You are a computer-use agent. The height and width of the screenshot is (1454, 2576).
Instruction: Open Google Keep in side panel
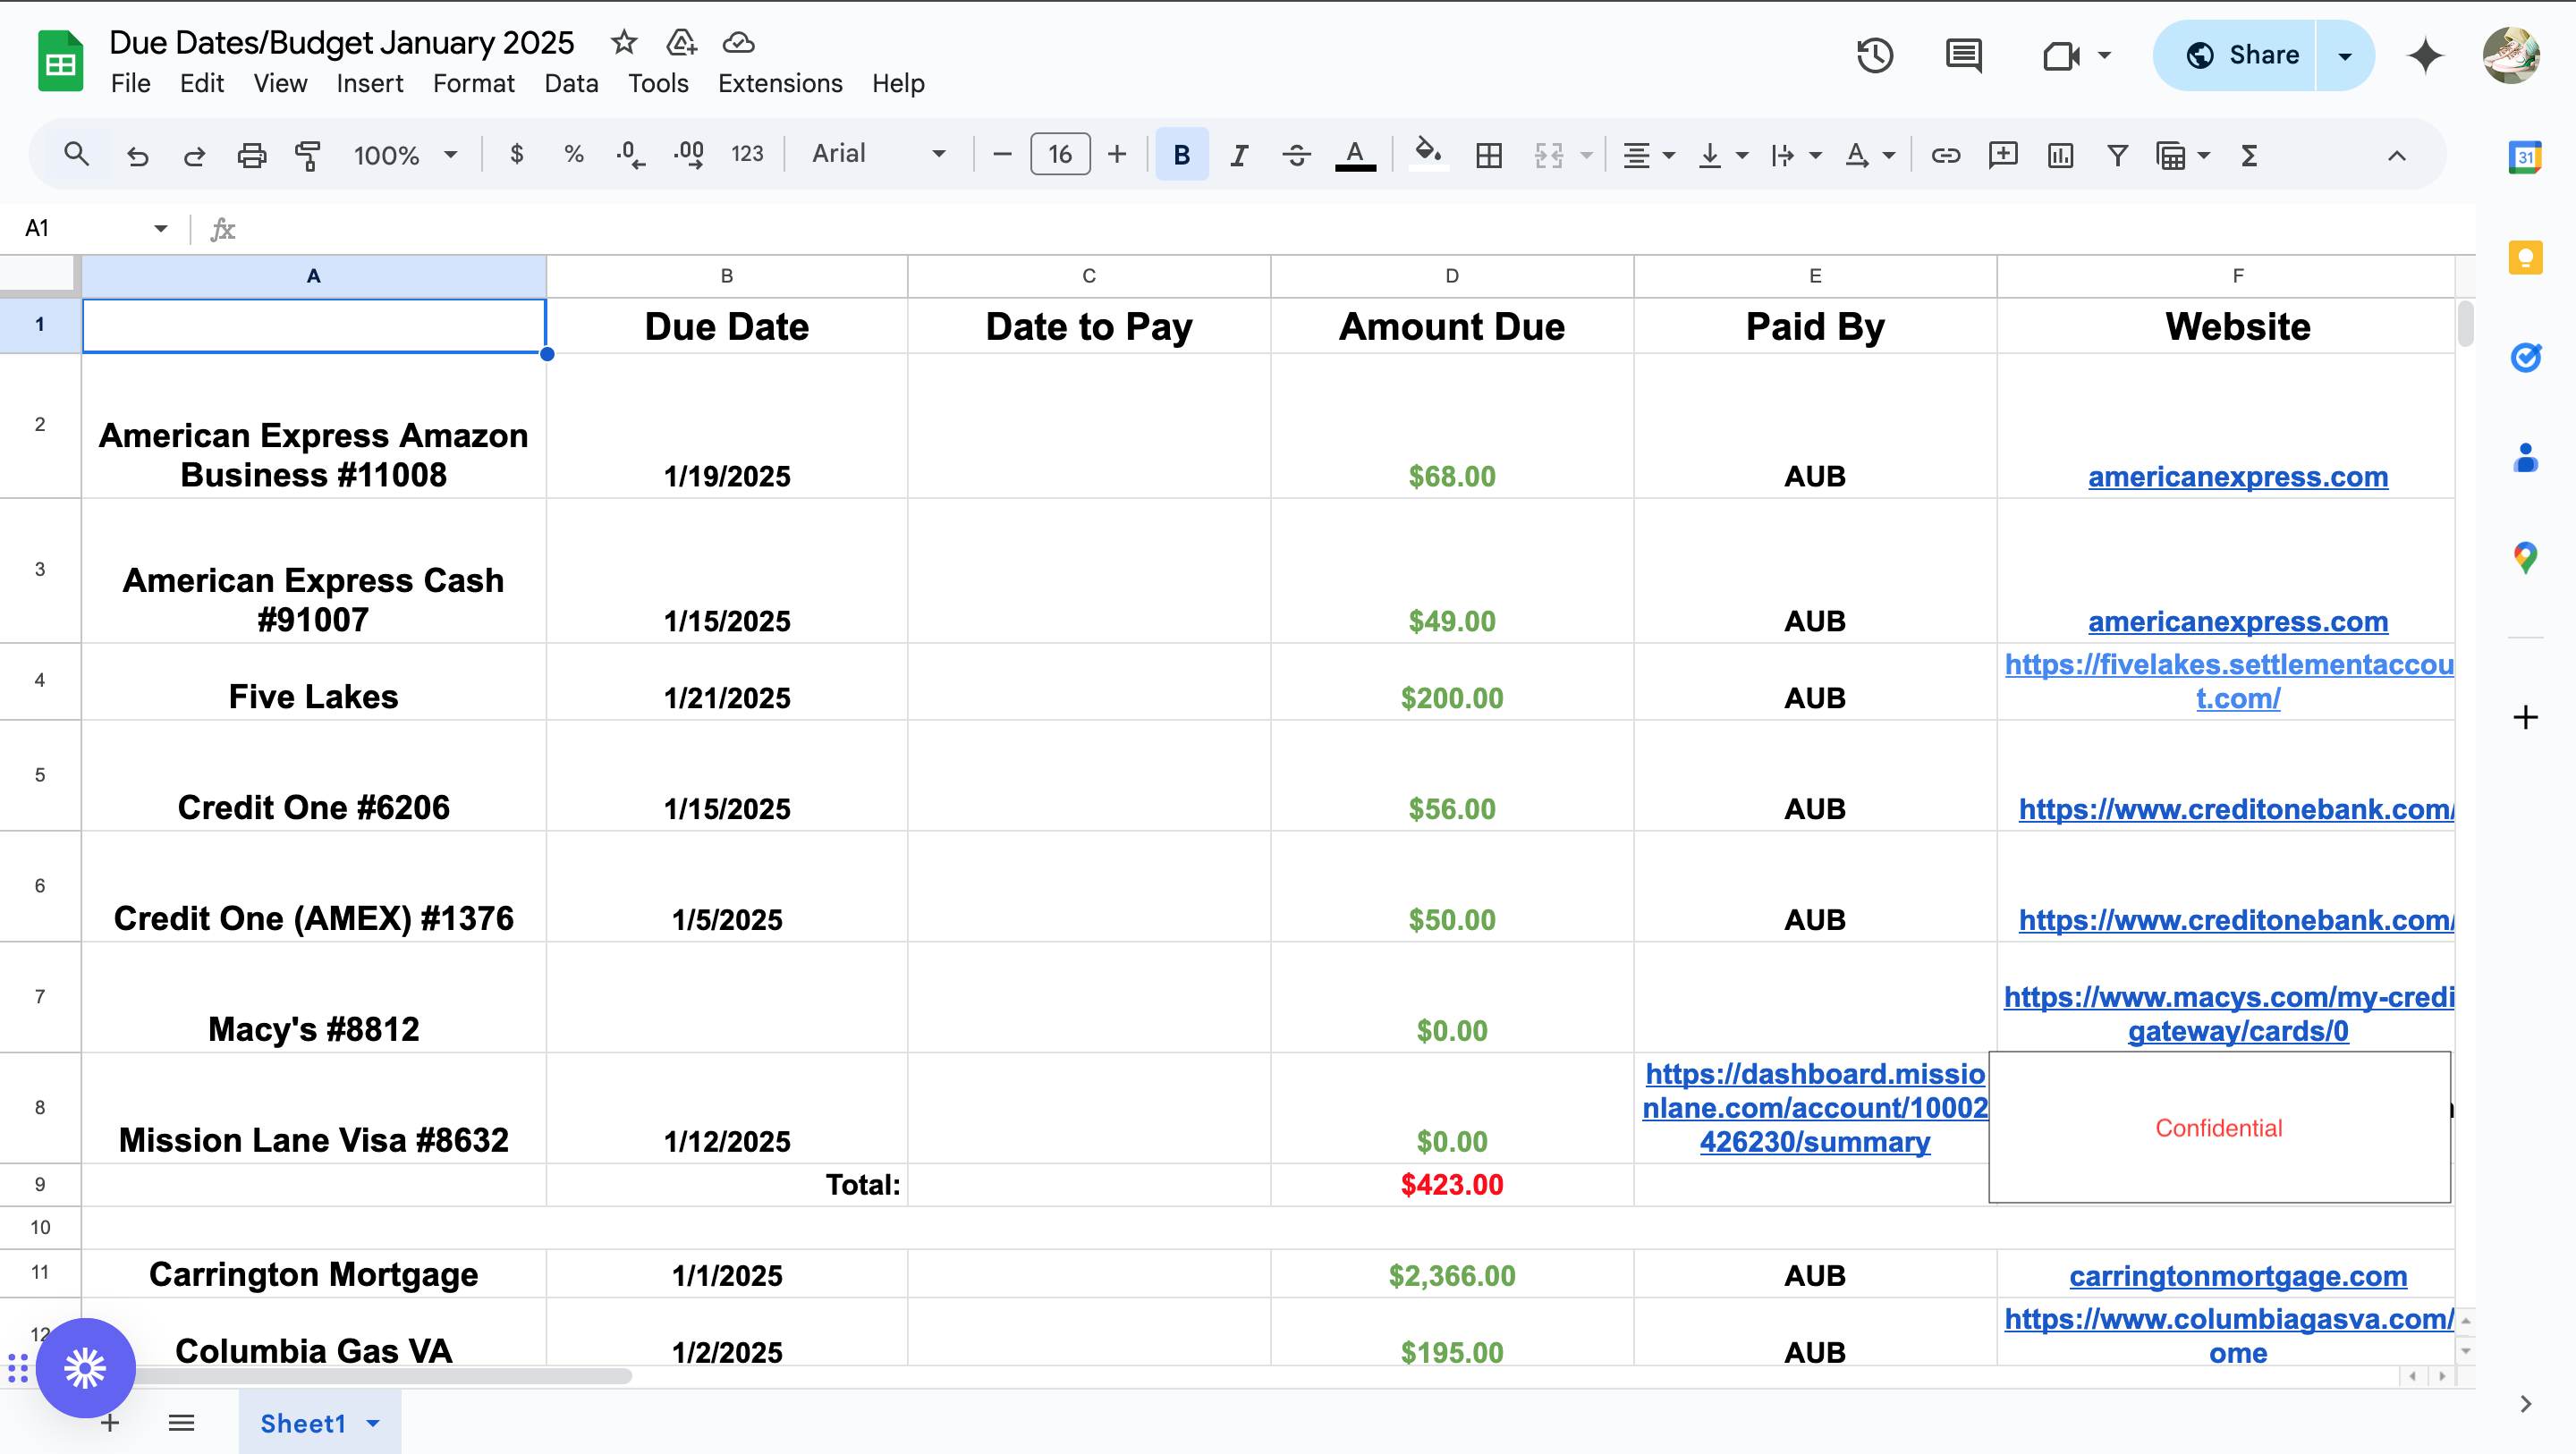pyautogui.click(x=2525, y=258)
